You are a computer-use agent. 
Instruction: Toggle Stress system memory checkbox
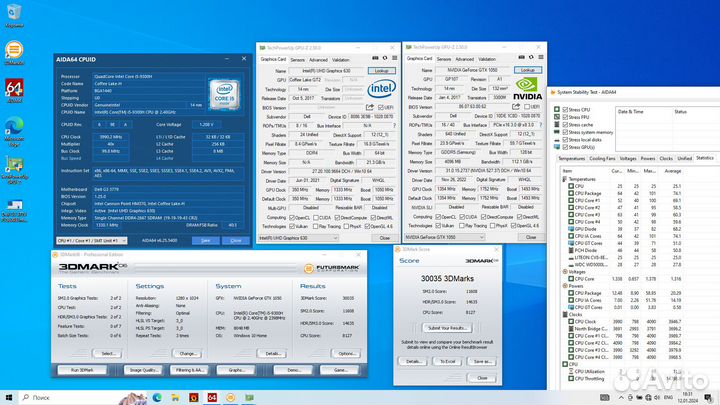(x=565, y=132)
